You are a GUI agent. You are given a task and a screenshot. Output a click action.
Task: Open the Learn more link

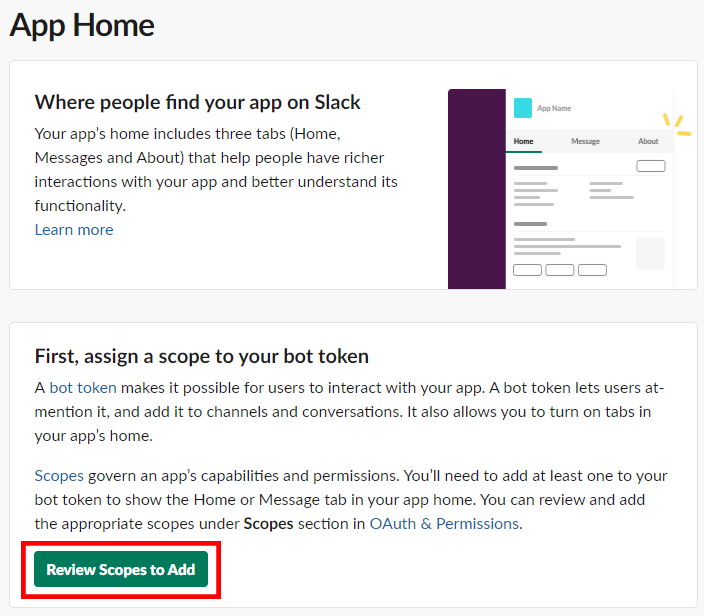pos(74,230)
